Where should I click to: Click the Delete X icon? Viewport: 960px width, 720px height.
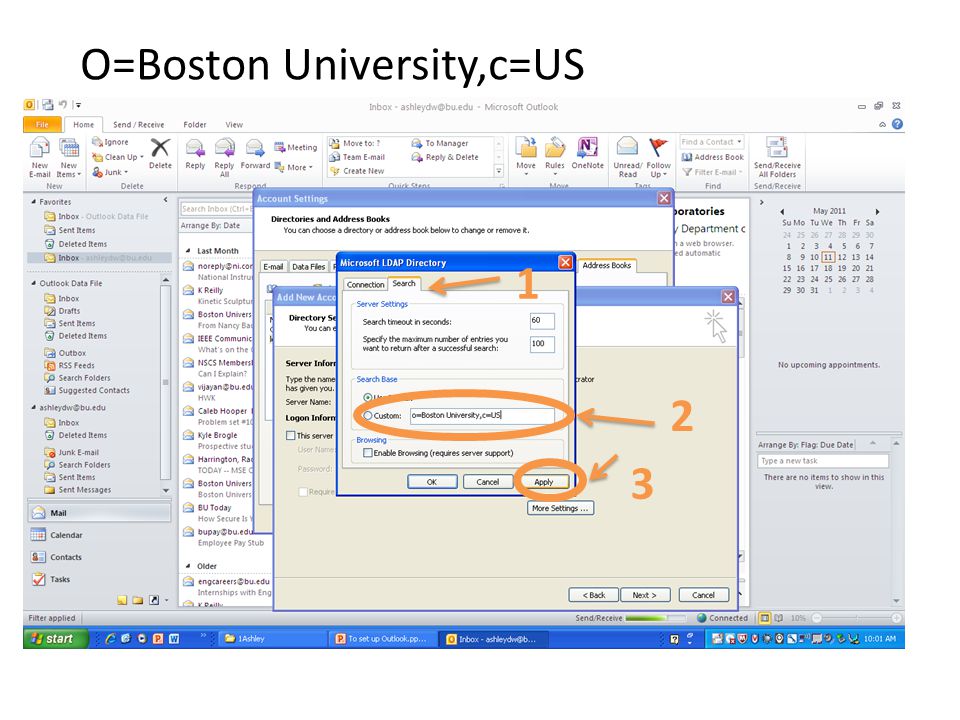tap(160, 147)
